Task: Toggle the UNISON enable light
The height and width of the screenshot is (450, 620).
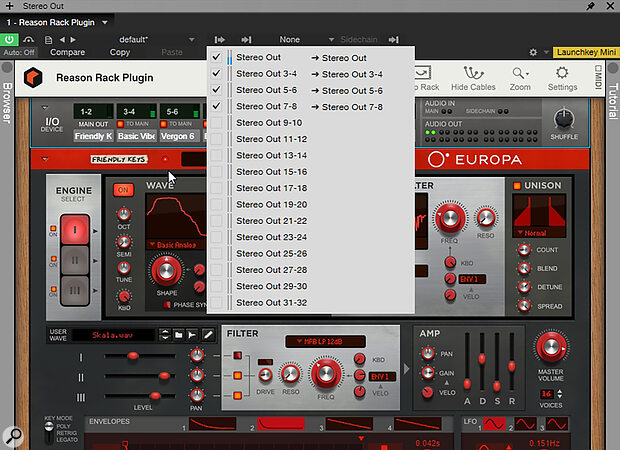Action: coord(517,185)
